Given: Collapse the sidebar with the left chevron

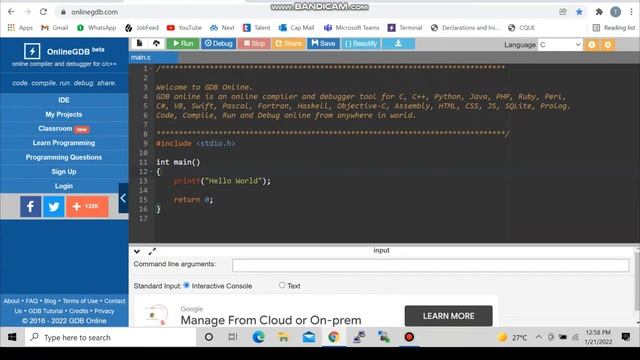Looking at the screenshot, I should (x=123, y=198).
